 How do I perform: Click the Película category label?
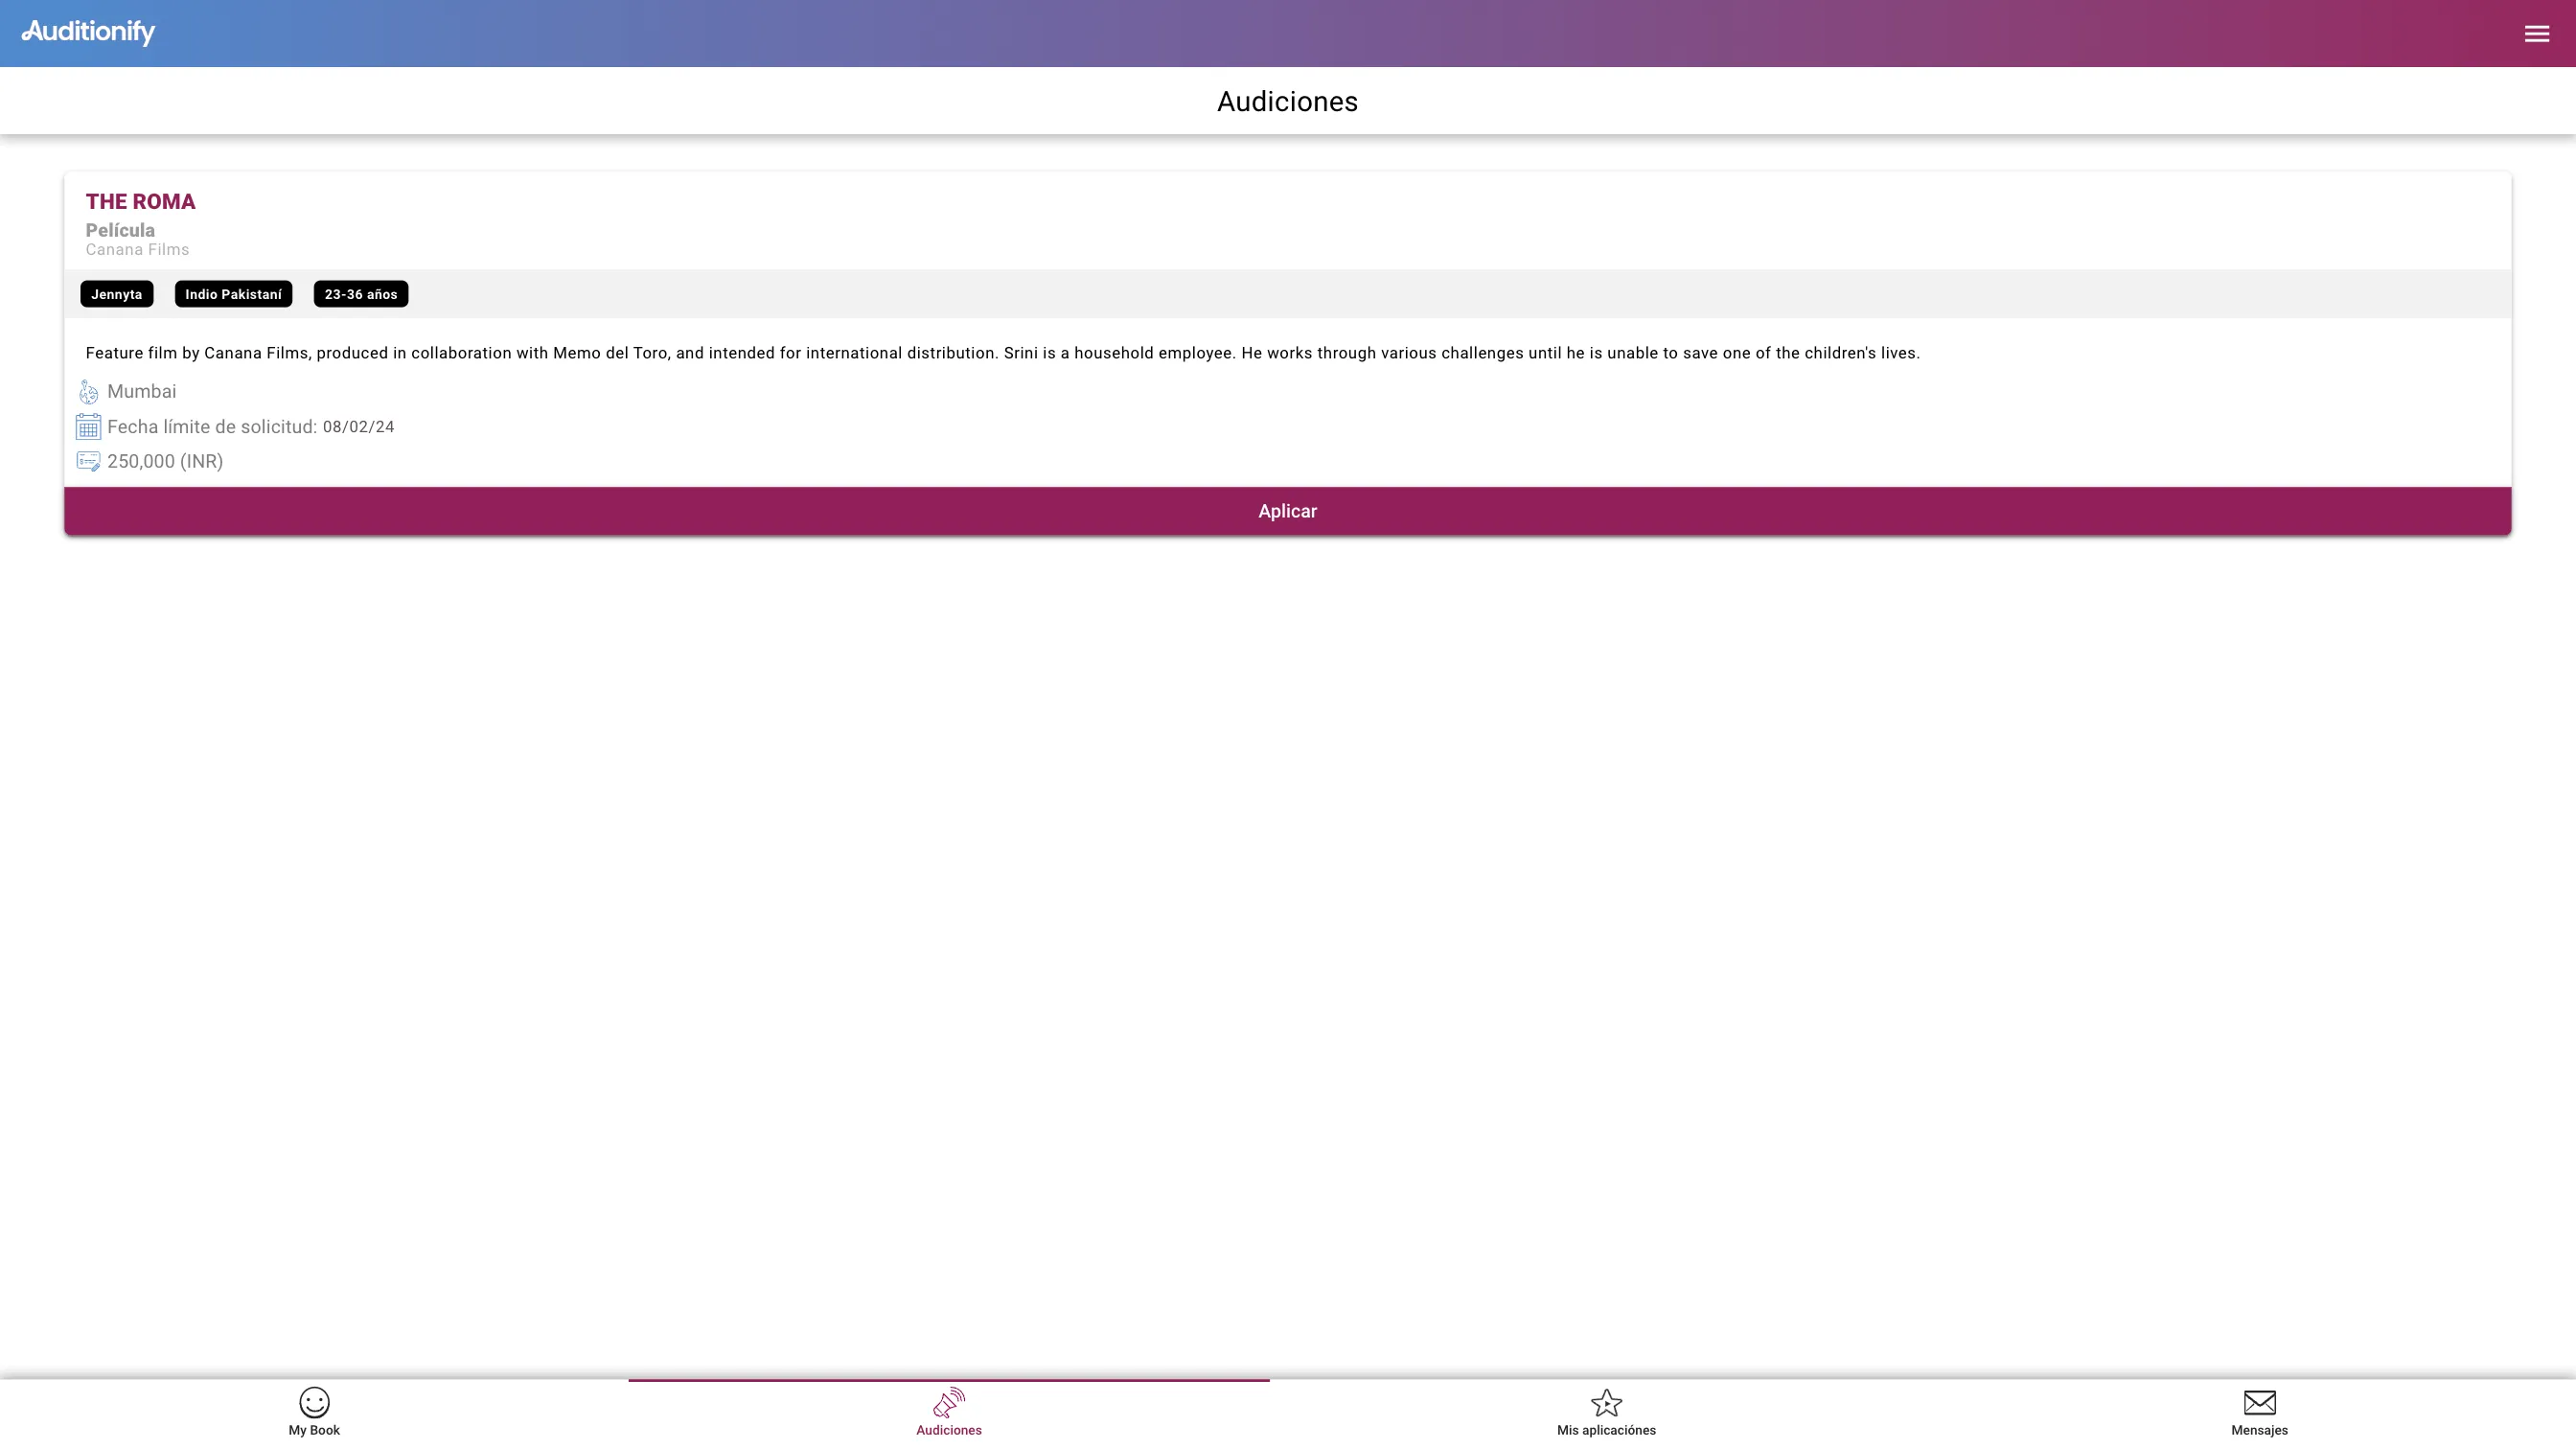coord(120,230)
